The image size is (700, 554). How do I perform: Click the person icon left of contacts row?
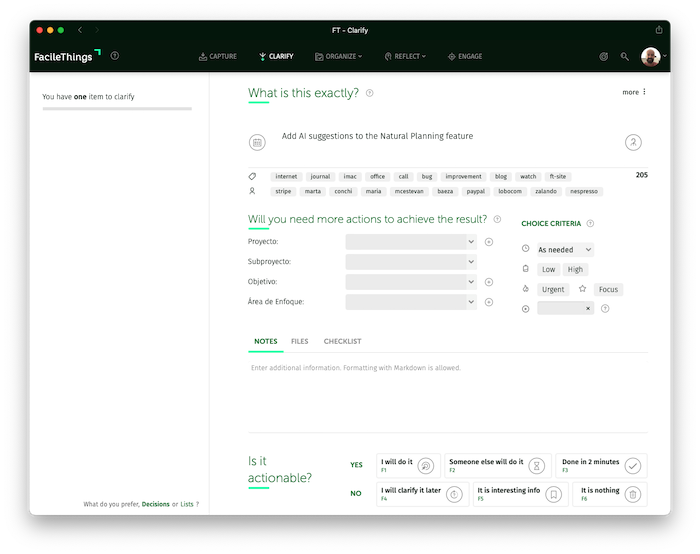252,191
